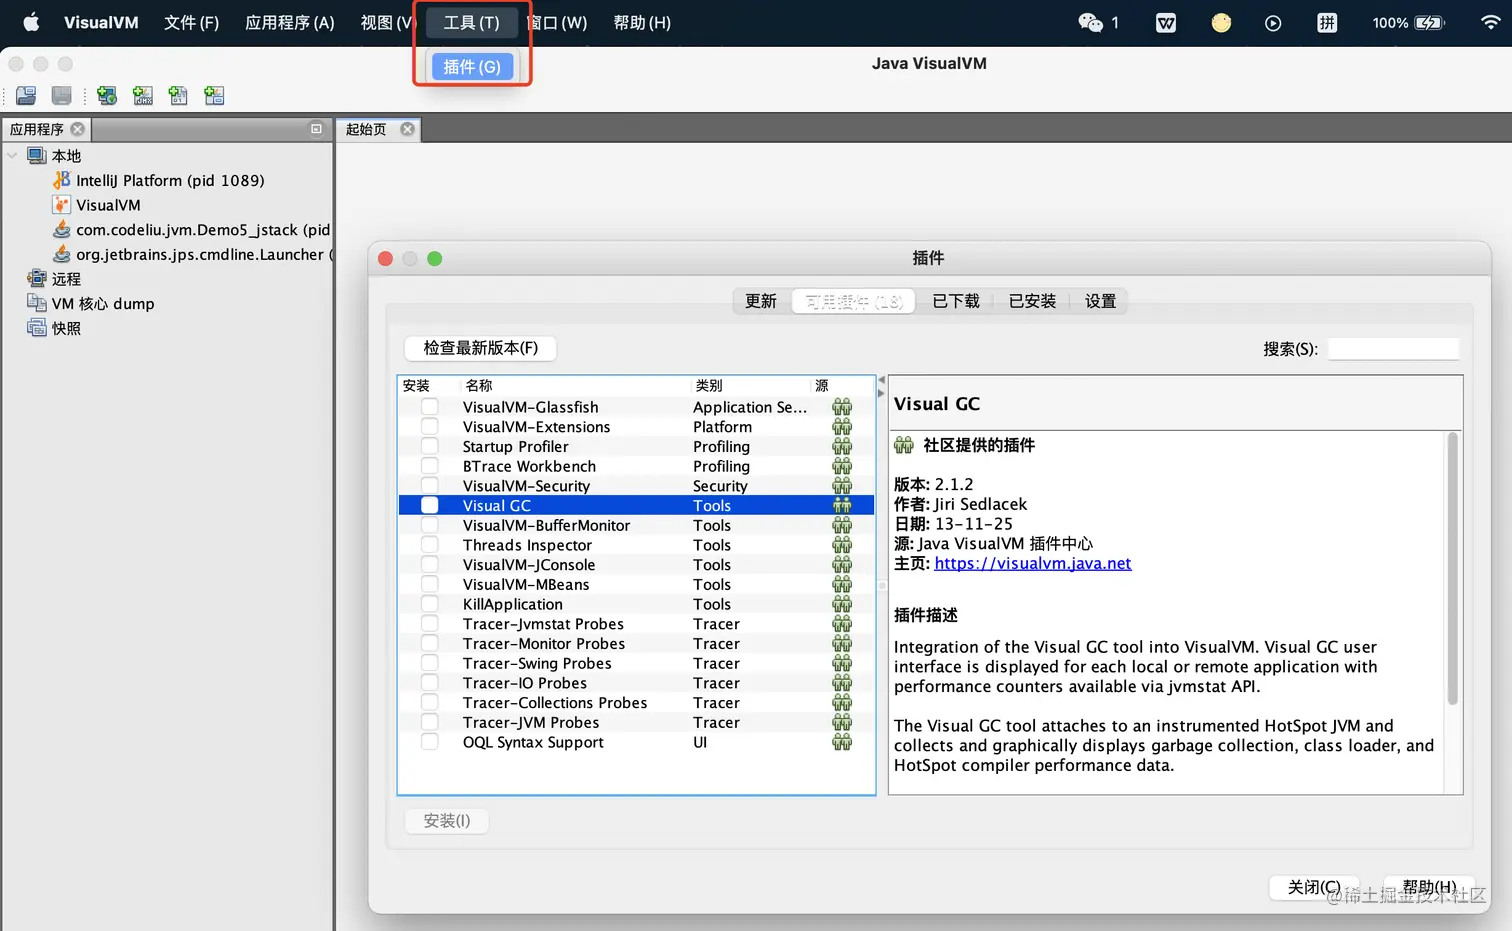1512x931 pixels.
Task: Click the IntelliJ Platform app icon
Action: (x=62, y=180)
